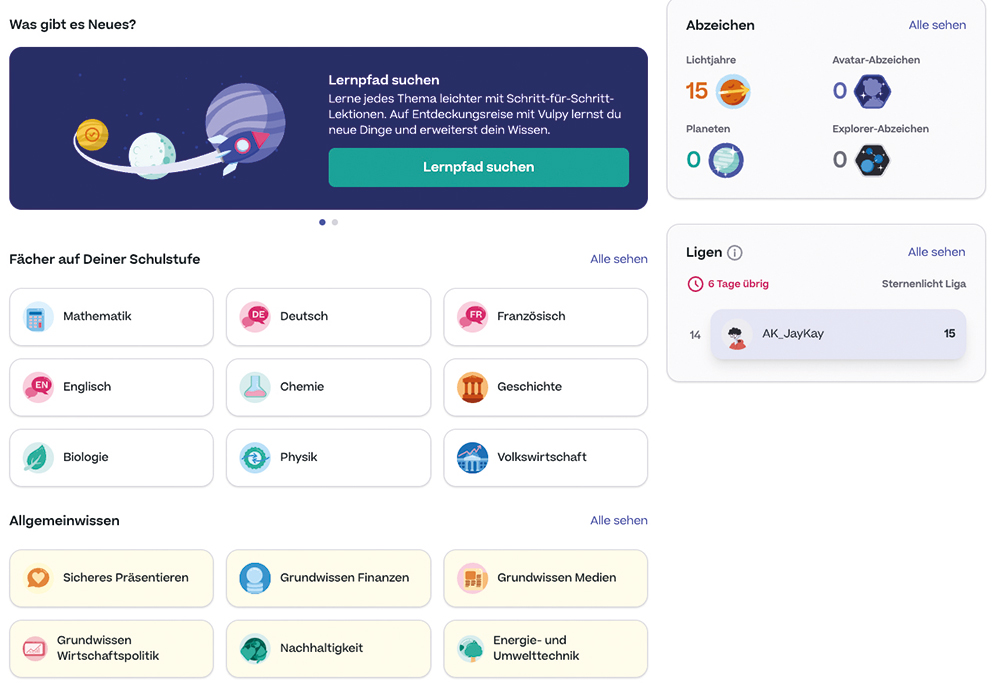The height and width of the screenshot is (684, 1000).
Task: Click the Lichtjahre planet badge icon
Action: [x=733, y=91]
